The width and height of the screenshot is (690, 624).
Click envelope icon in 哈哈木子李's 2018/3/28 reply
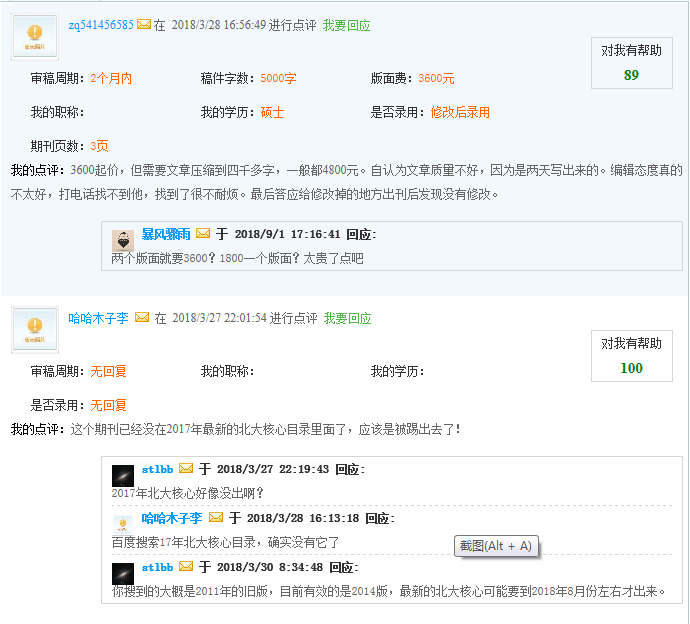(216, 517)
